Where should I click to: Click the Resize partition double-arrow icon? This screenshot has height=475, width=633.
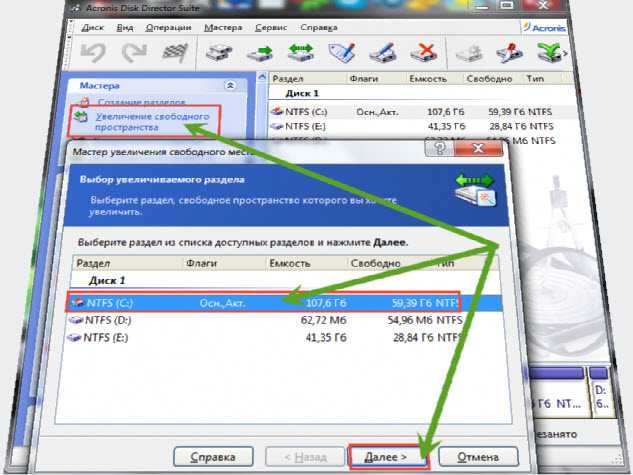[301, 52]
